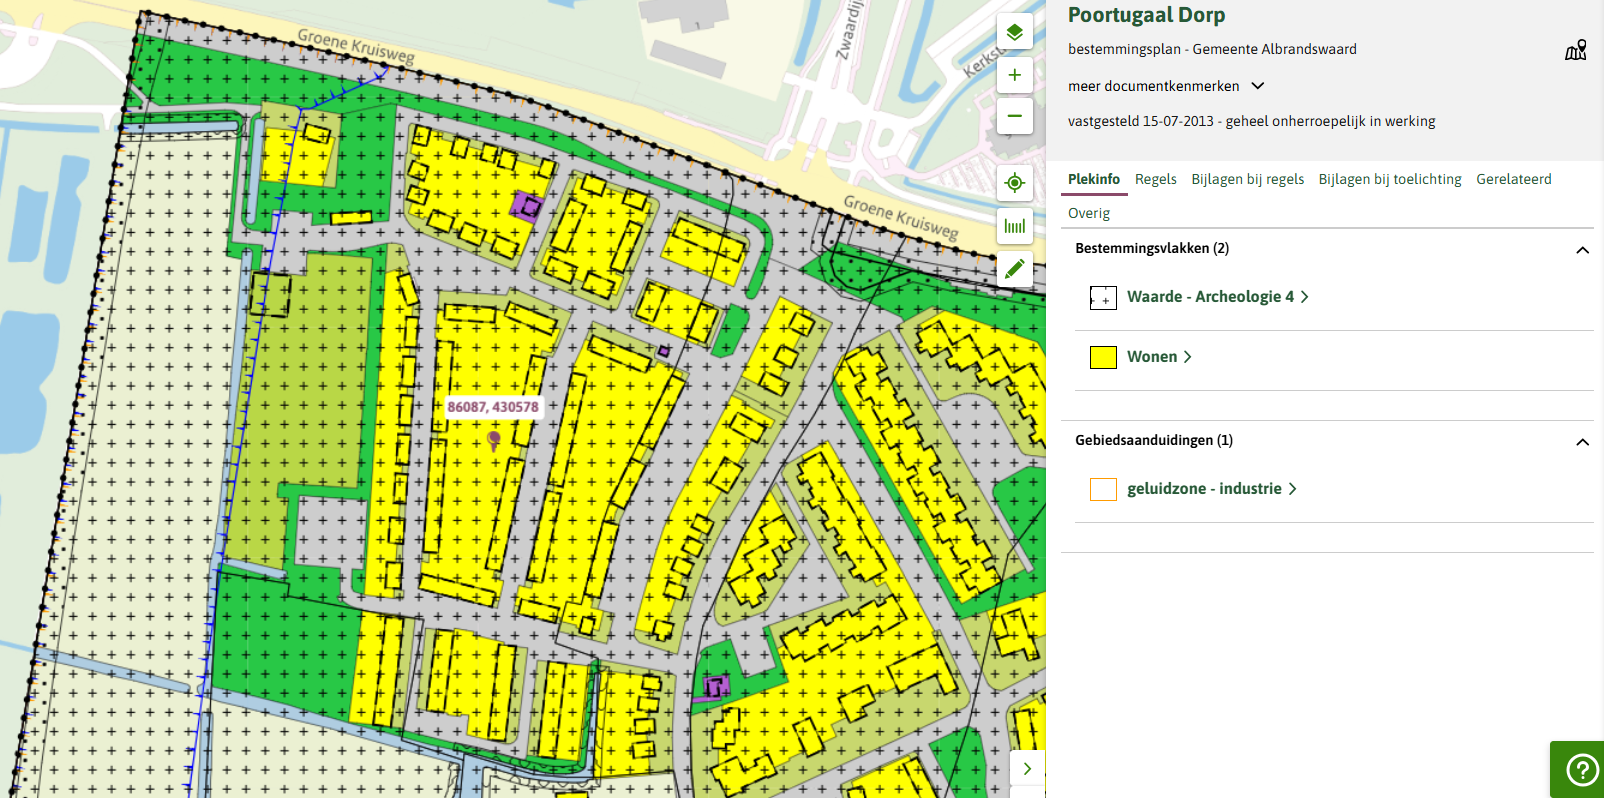Zoom in on the map
The width and height of the screenshot is (1604, 798).
1014,75
